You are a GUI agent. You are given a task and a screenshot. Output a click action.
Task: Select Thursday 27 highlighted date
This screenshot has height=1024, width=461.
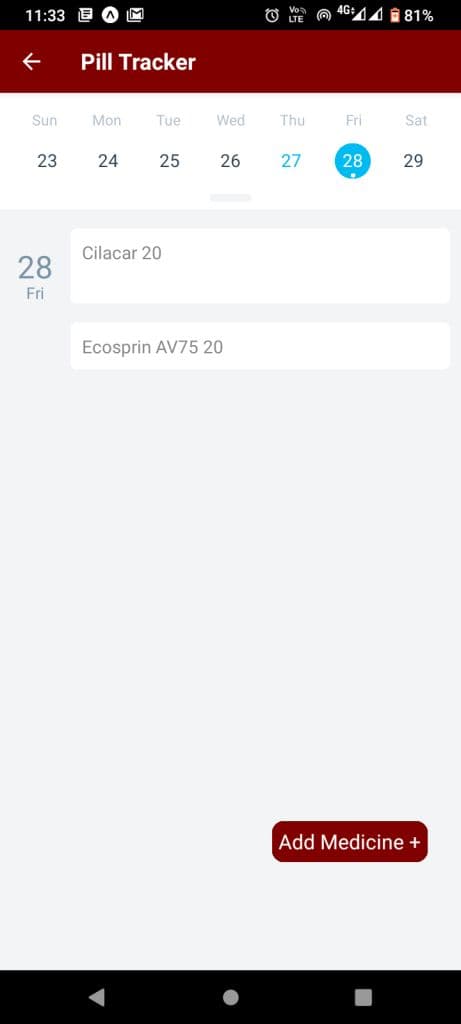pyautogui.click(x=291, y=161)
